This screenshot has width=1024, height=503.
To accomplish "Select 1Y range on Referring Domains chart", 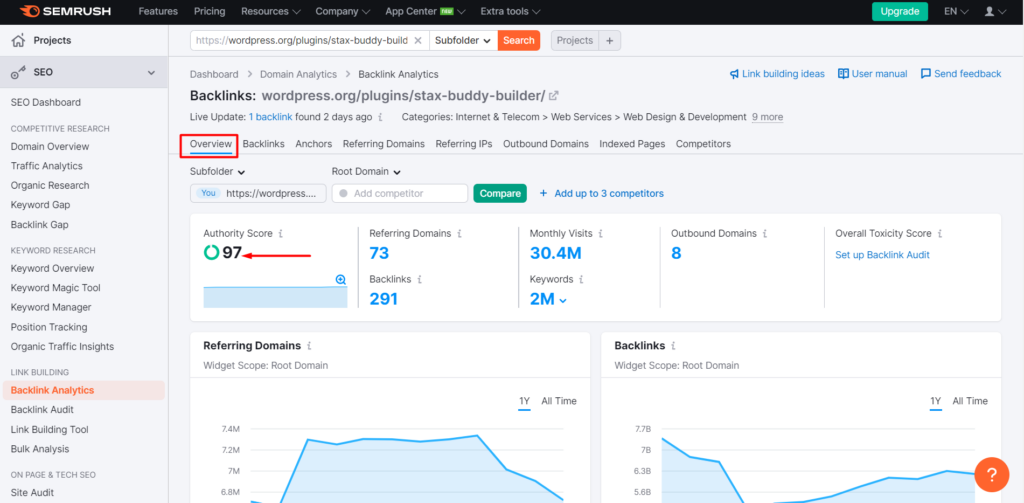I will [x=524, y=401].
